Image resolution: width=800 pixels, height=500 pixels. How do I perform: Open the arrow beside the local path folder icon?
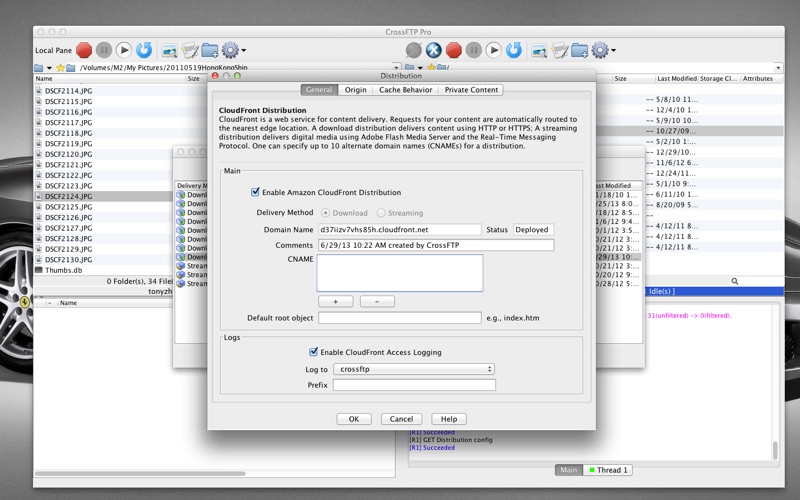click(x=49, y=68)
